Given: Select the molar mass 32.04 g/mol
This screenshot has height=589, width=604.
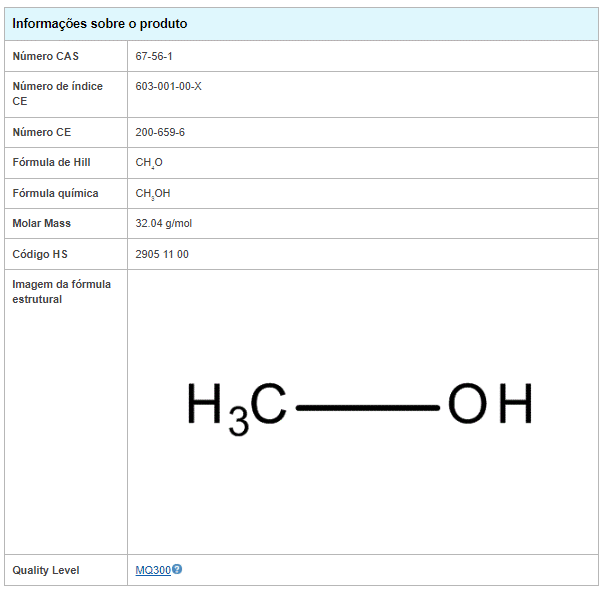Looking at the screenshot, I should (x=163, y=223).
